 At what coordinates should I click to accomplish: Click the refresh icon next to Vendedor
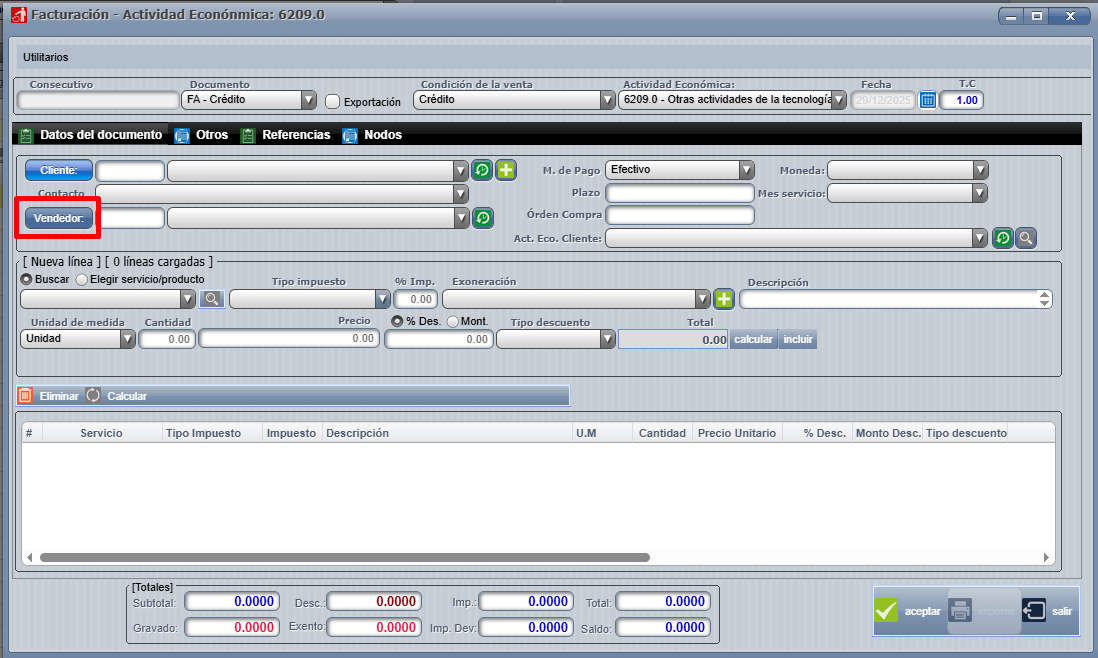(x=482, y=217)
